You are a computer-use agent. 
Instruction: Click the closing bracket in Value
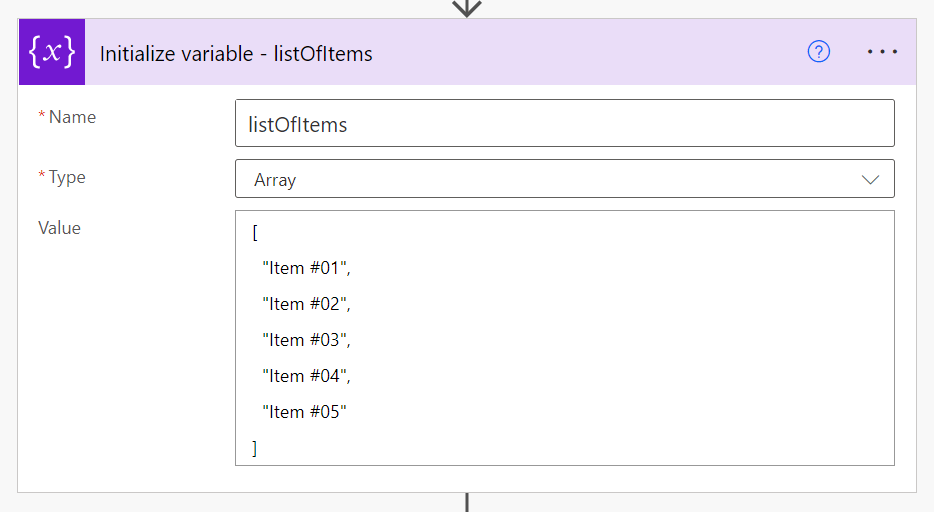(255, 448)
